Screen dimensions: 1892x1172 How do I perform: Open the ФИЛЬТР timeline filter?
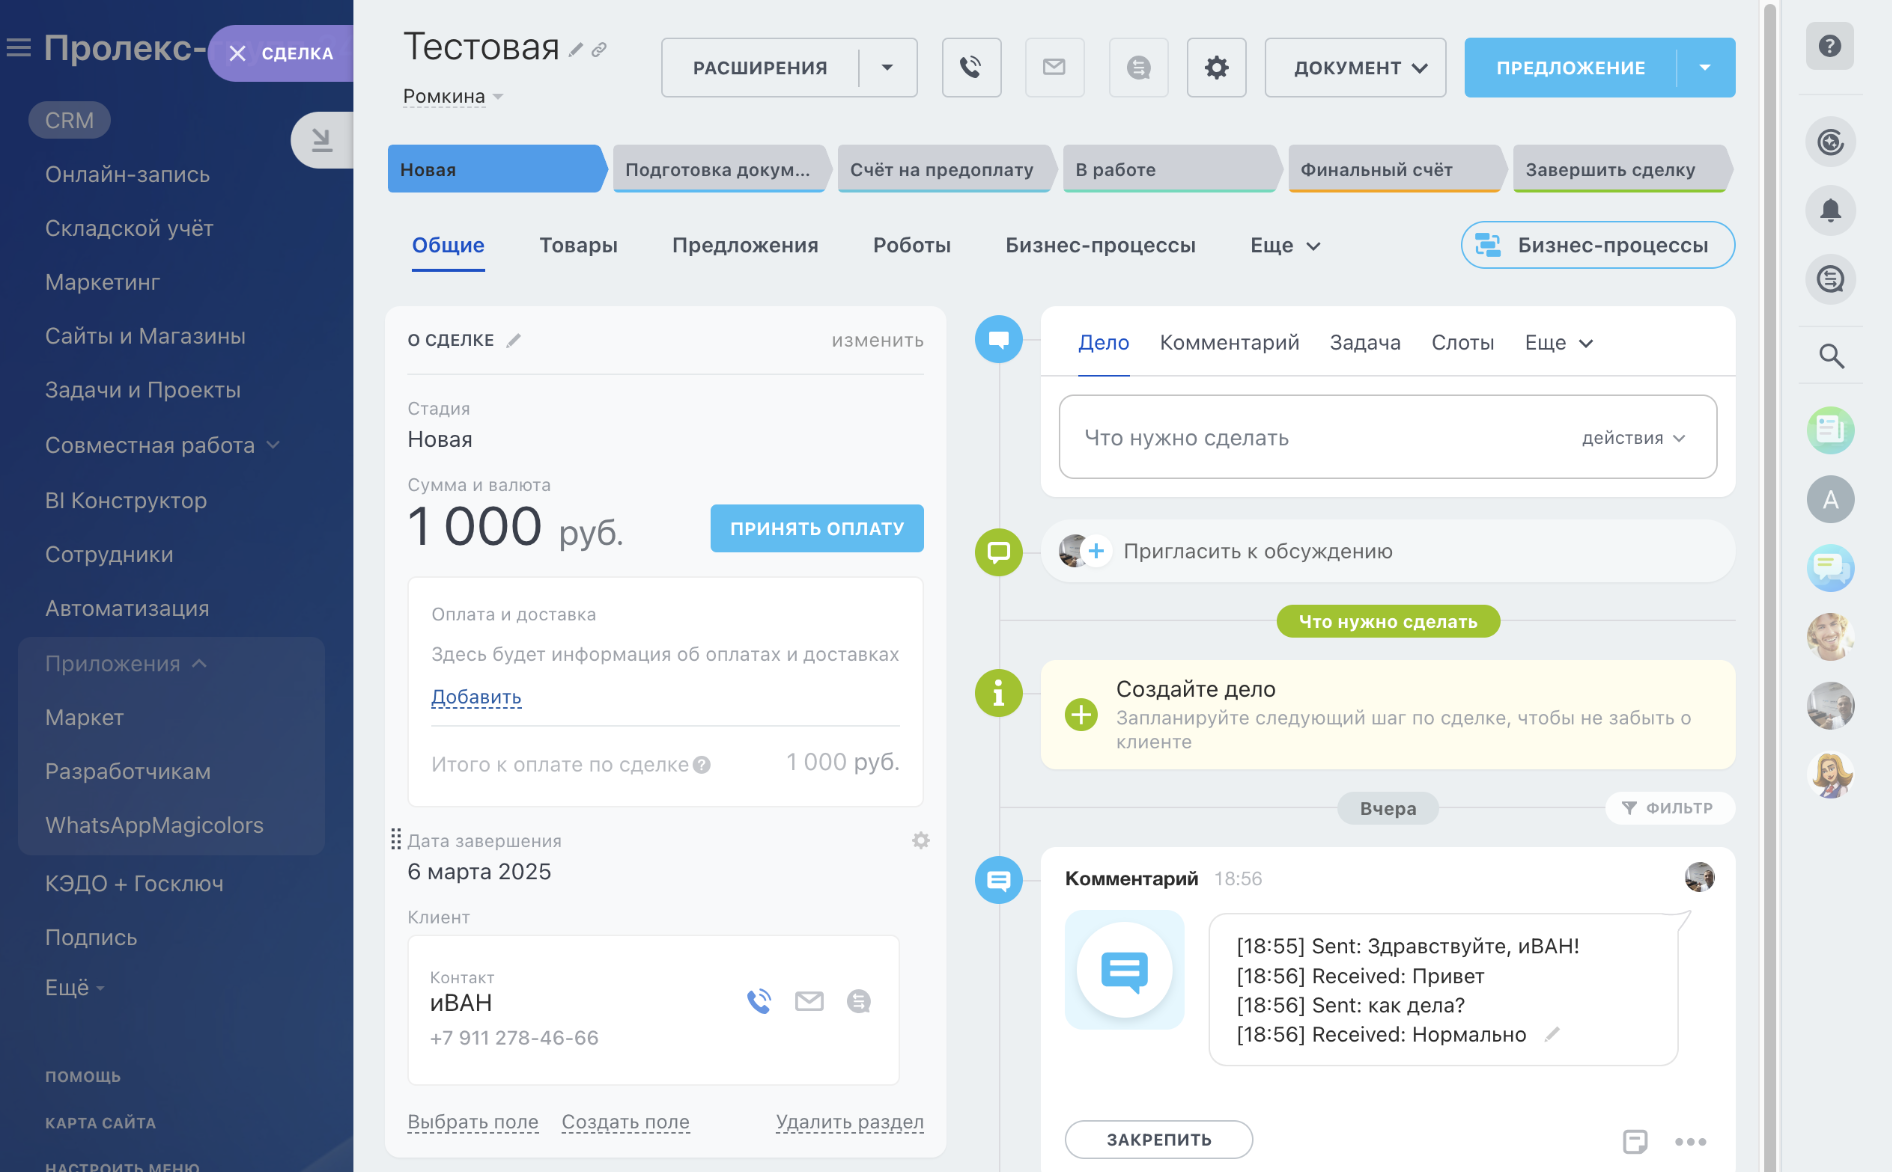1669,808
